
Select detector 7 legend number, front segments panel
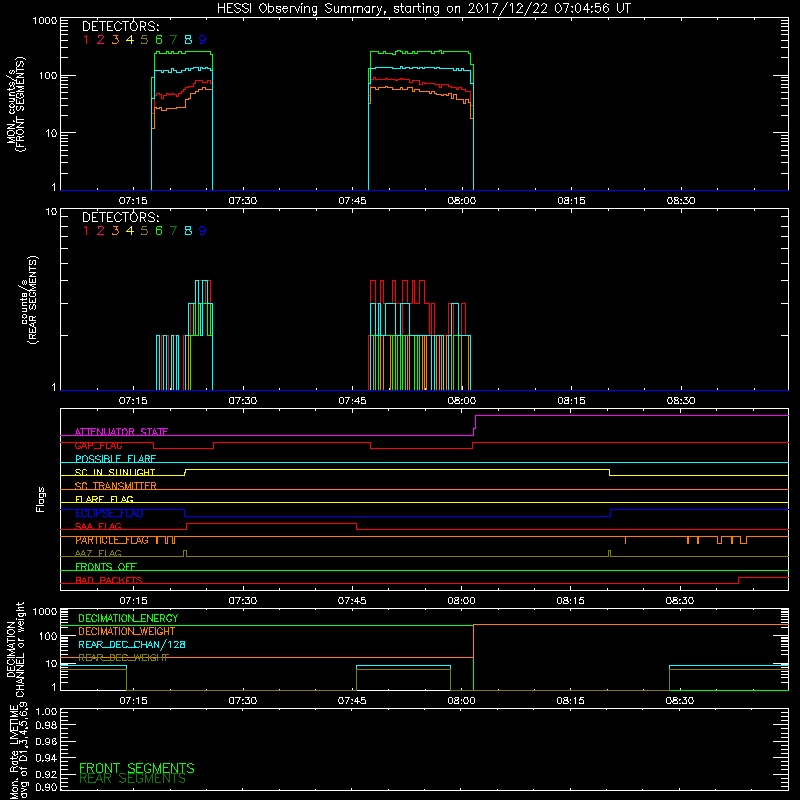[x=173, y=40]
